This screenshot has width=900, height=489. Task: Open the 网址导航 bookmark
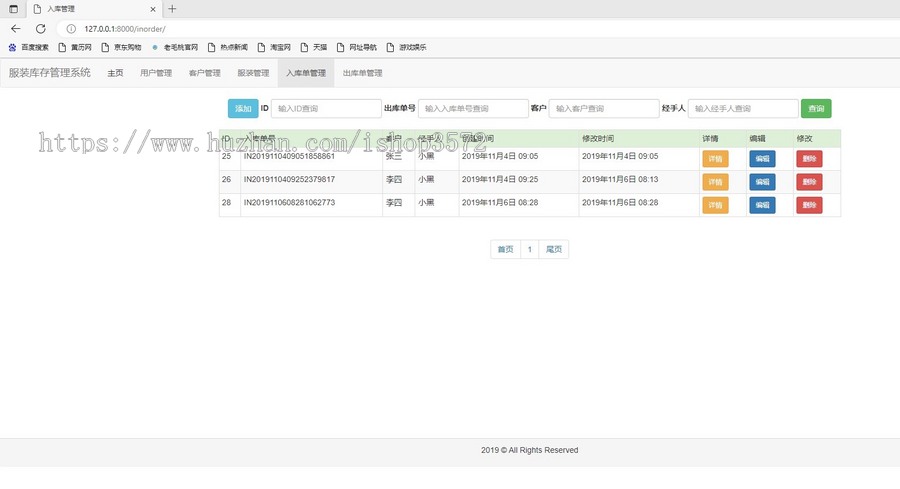pos(357,47)
